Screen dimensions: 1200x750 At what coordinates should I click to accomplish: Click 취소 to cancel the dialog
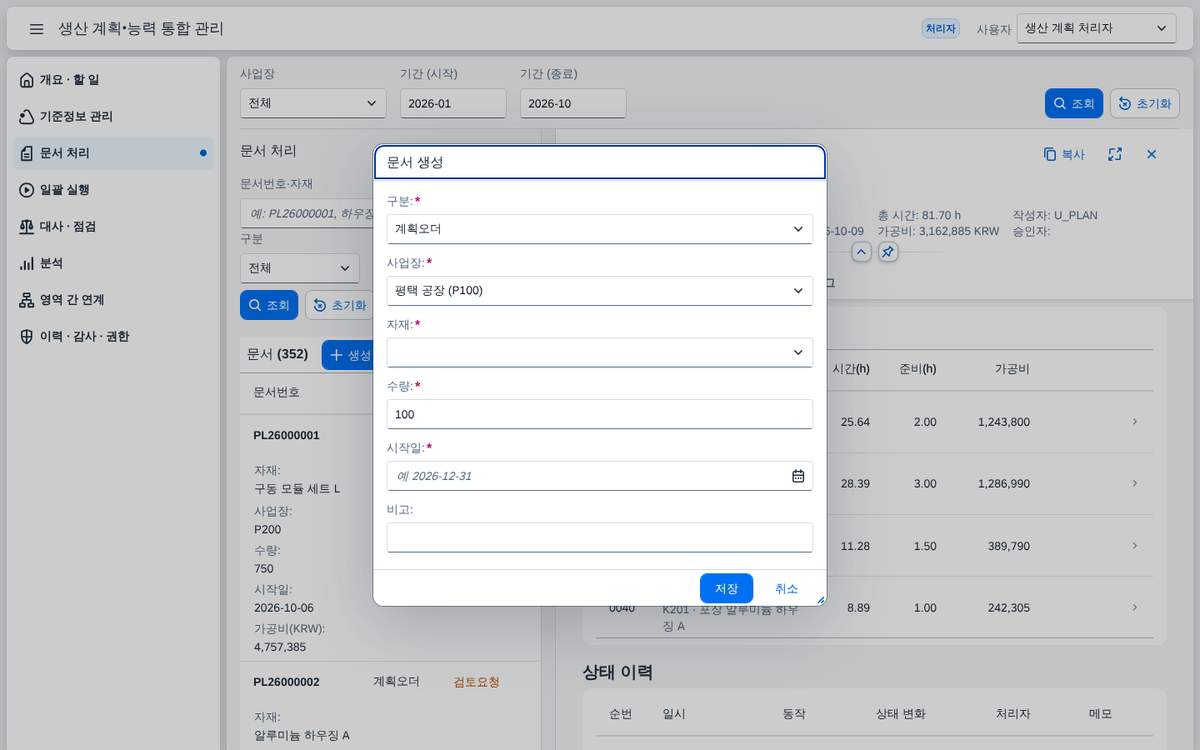786,588
